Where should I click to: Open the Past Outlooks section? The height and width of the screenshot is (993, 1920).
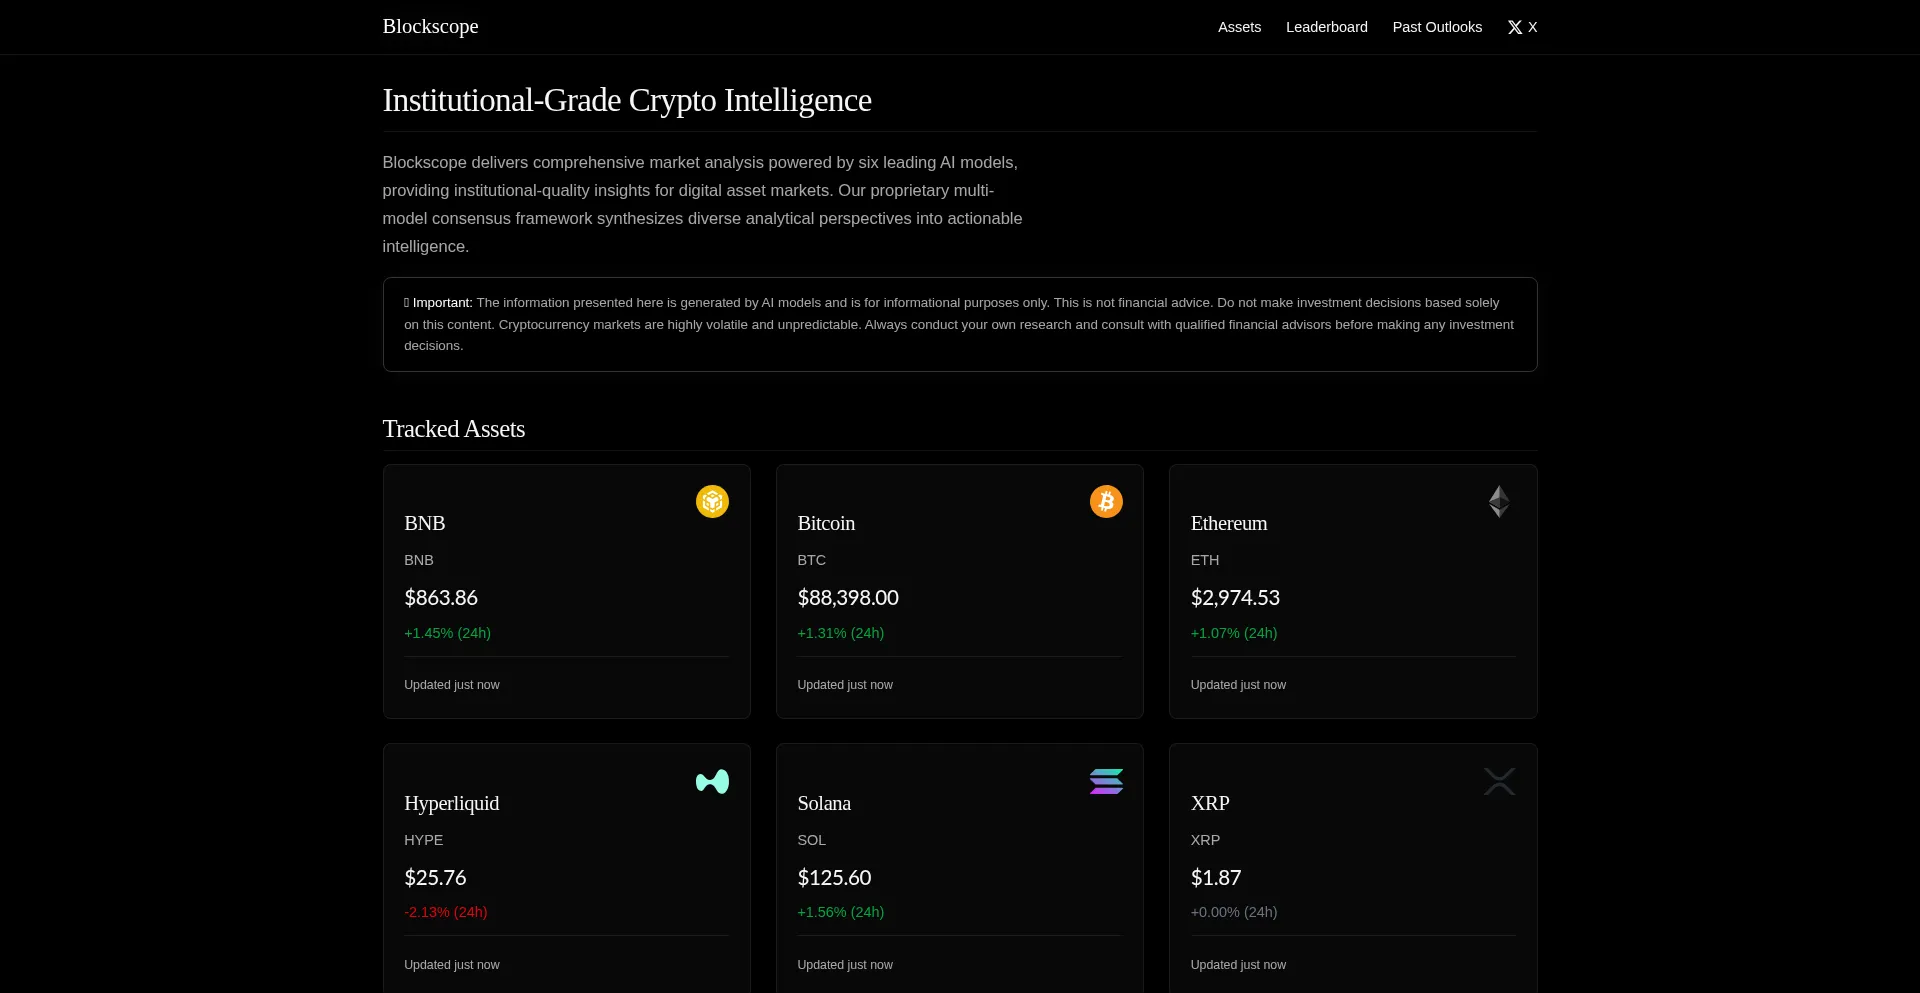point(1437,27)
